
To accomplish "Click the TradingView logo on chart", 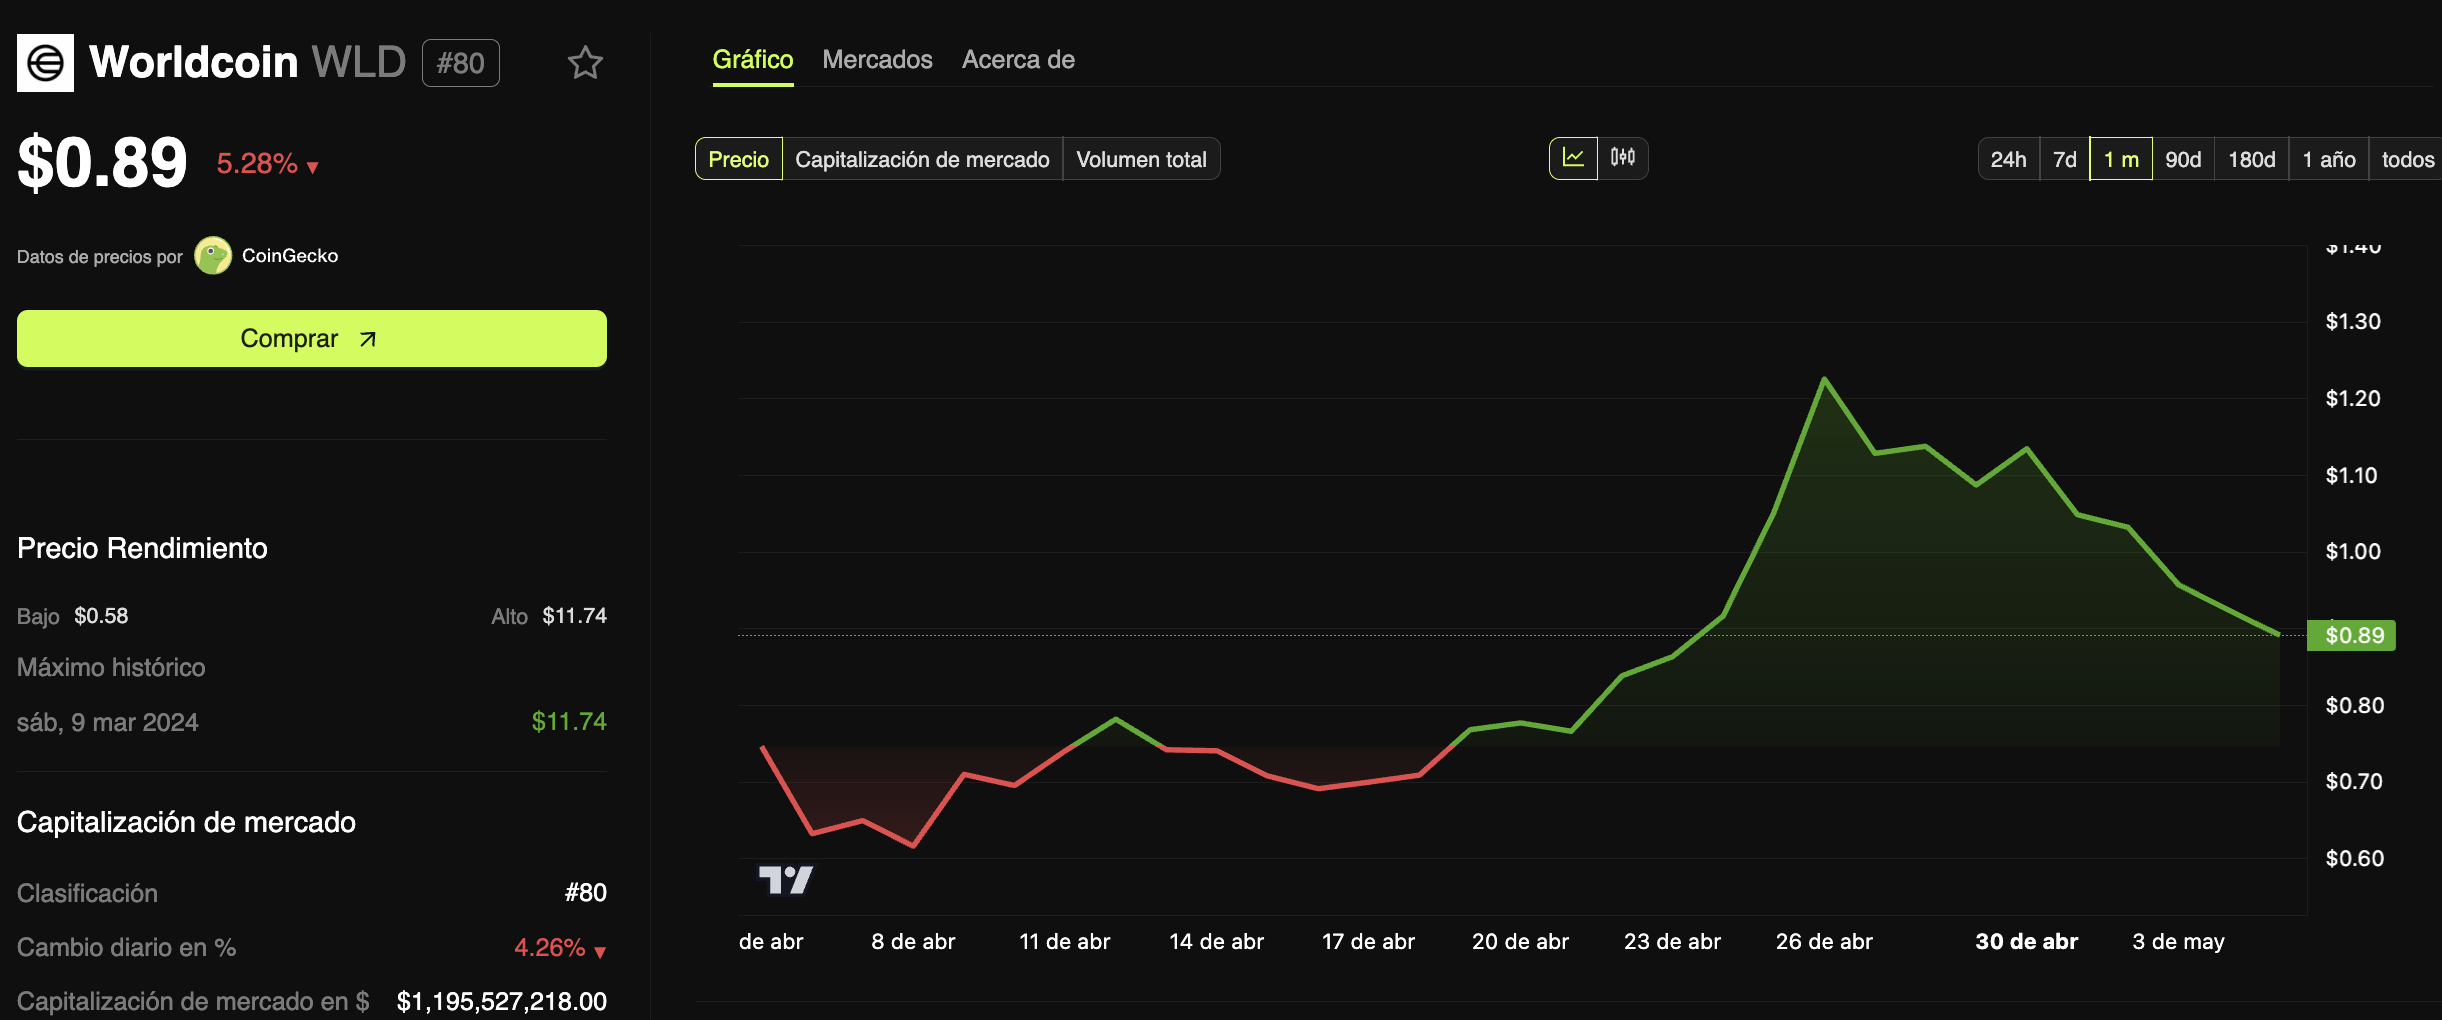I will tap(786, 880).
